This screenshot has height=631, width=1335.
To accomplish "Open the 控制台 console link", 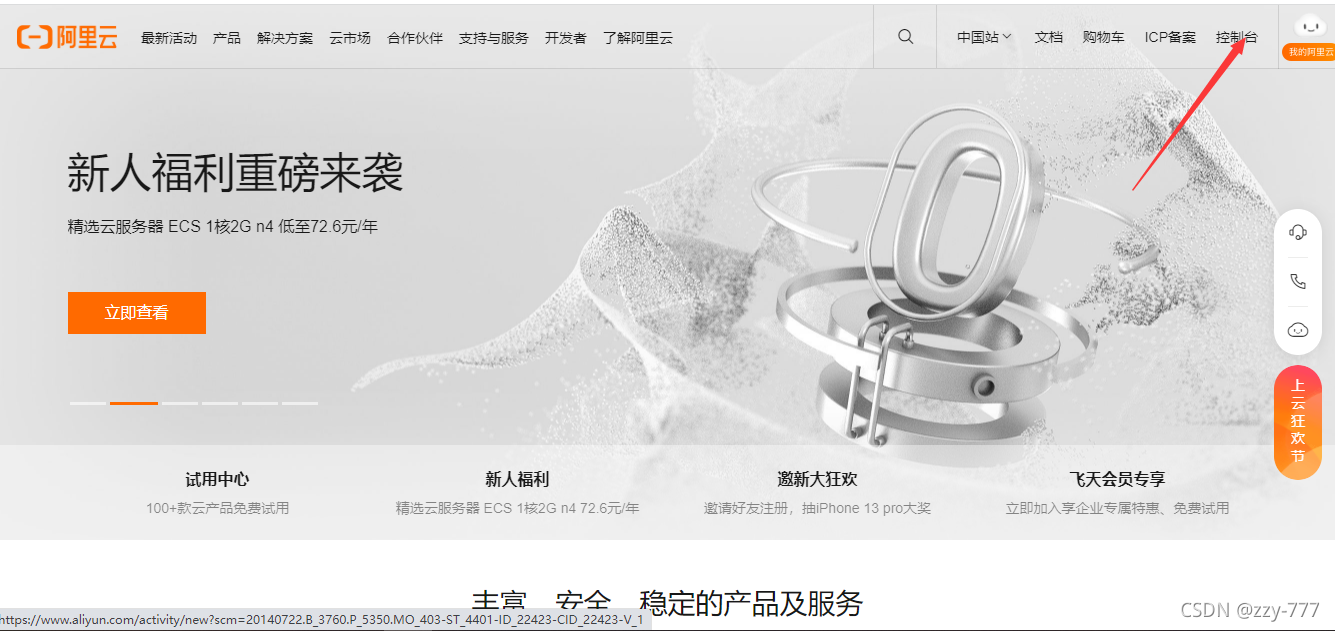I will tap(1237, 36).
